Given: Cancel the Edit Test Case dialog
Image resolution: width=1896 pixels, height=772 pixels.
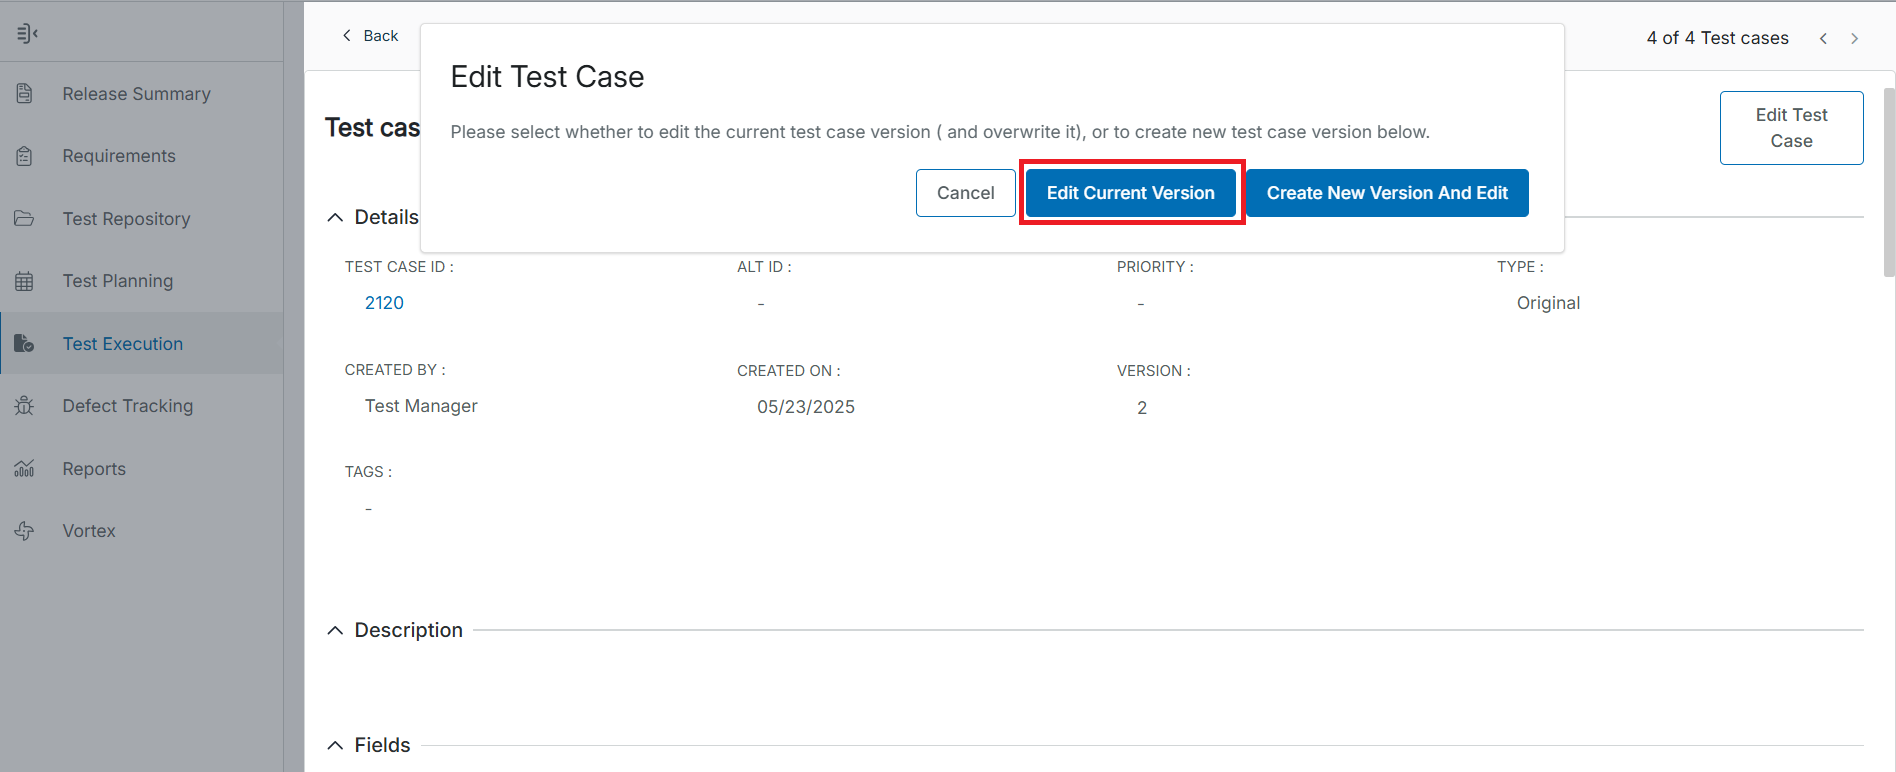Looking at the screenshot, I should click(965, 193).
